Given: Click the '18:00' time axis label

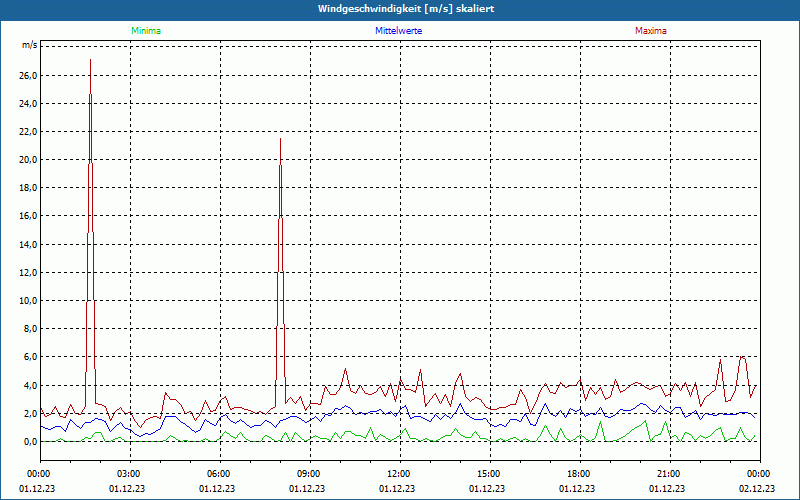Looking at the screenshot, I should pyautogui.click(x=580, y=474).
